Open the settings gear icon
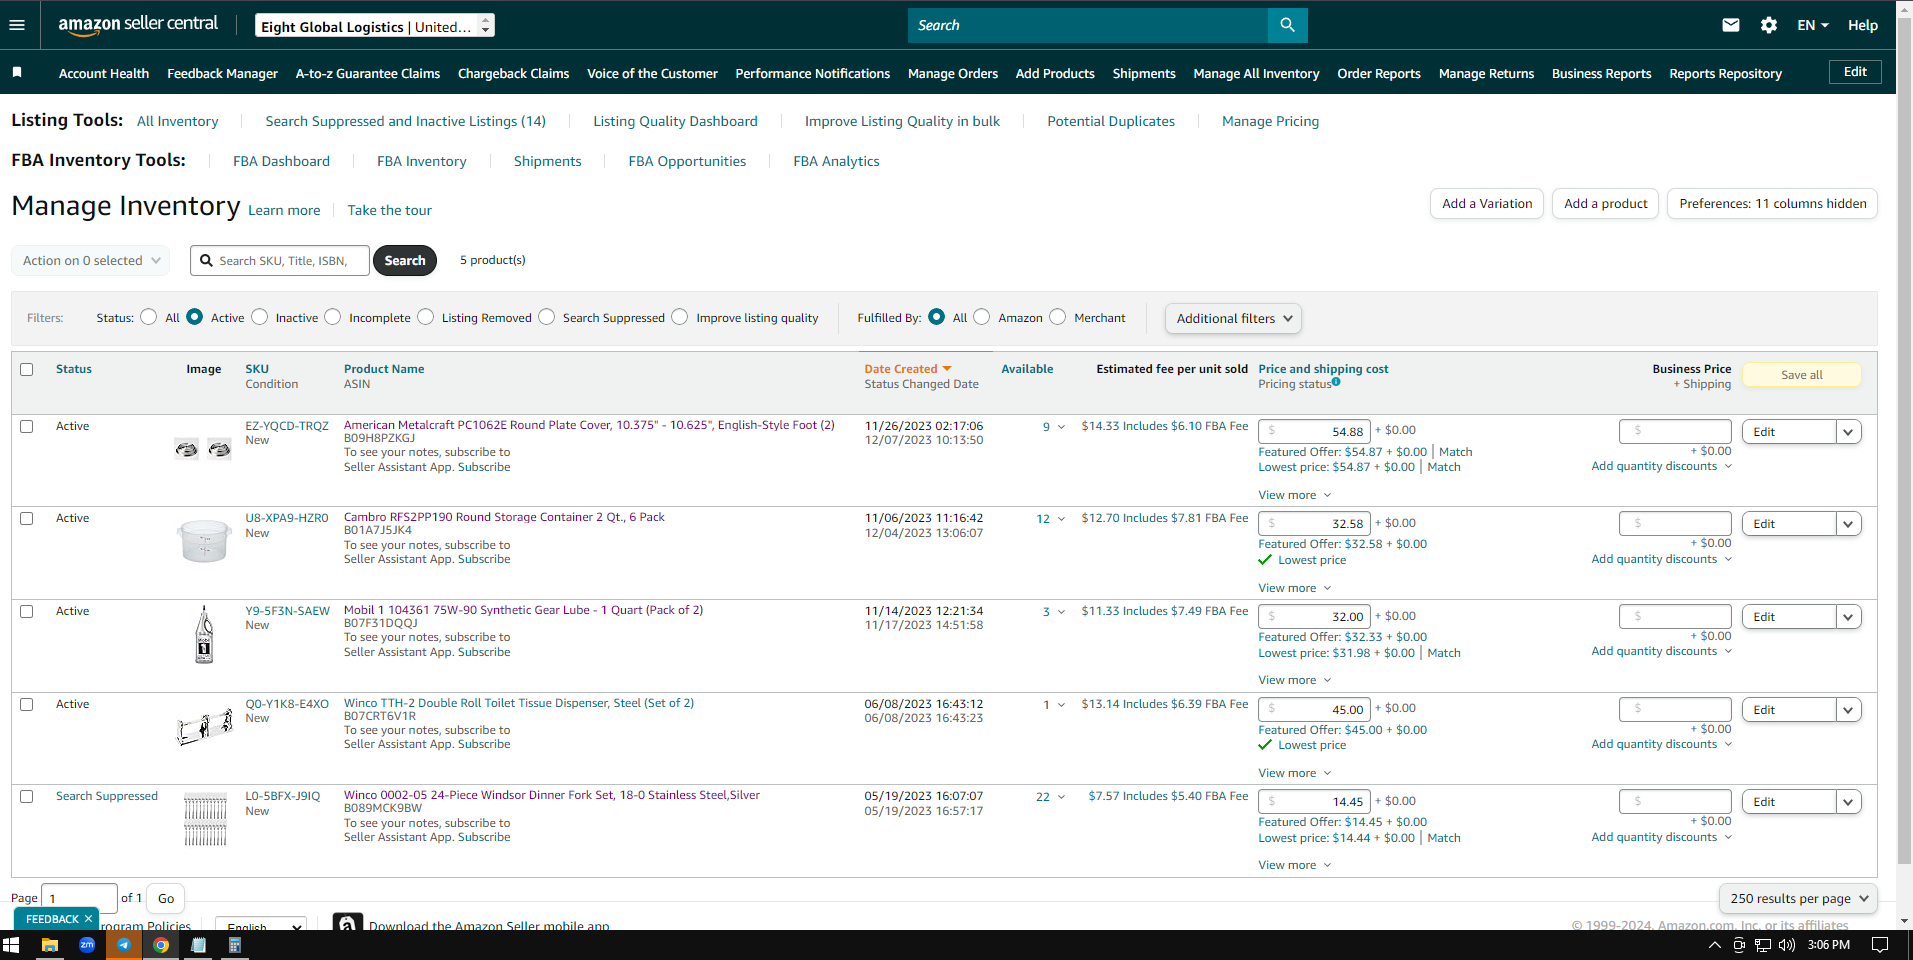The image size is (1913, 960). [1769, 25]
